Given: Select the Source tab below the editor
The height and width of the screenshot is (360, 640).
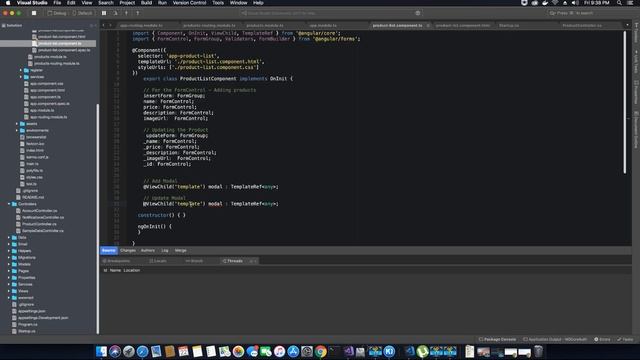Looking at the screenshot, I should point(109,251).
